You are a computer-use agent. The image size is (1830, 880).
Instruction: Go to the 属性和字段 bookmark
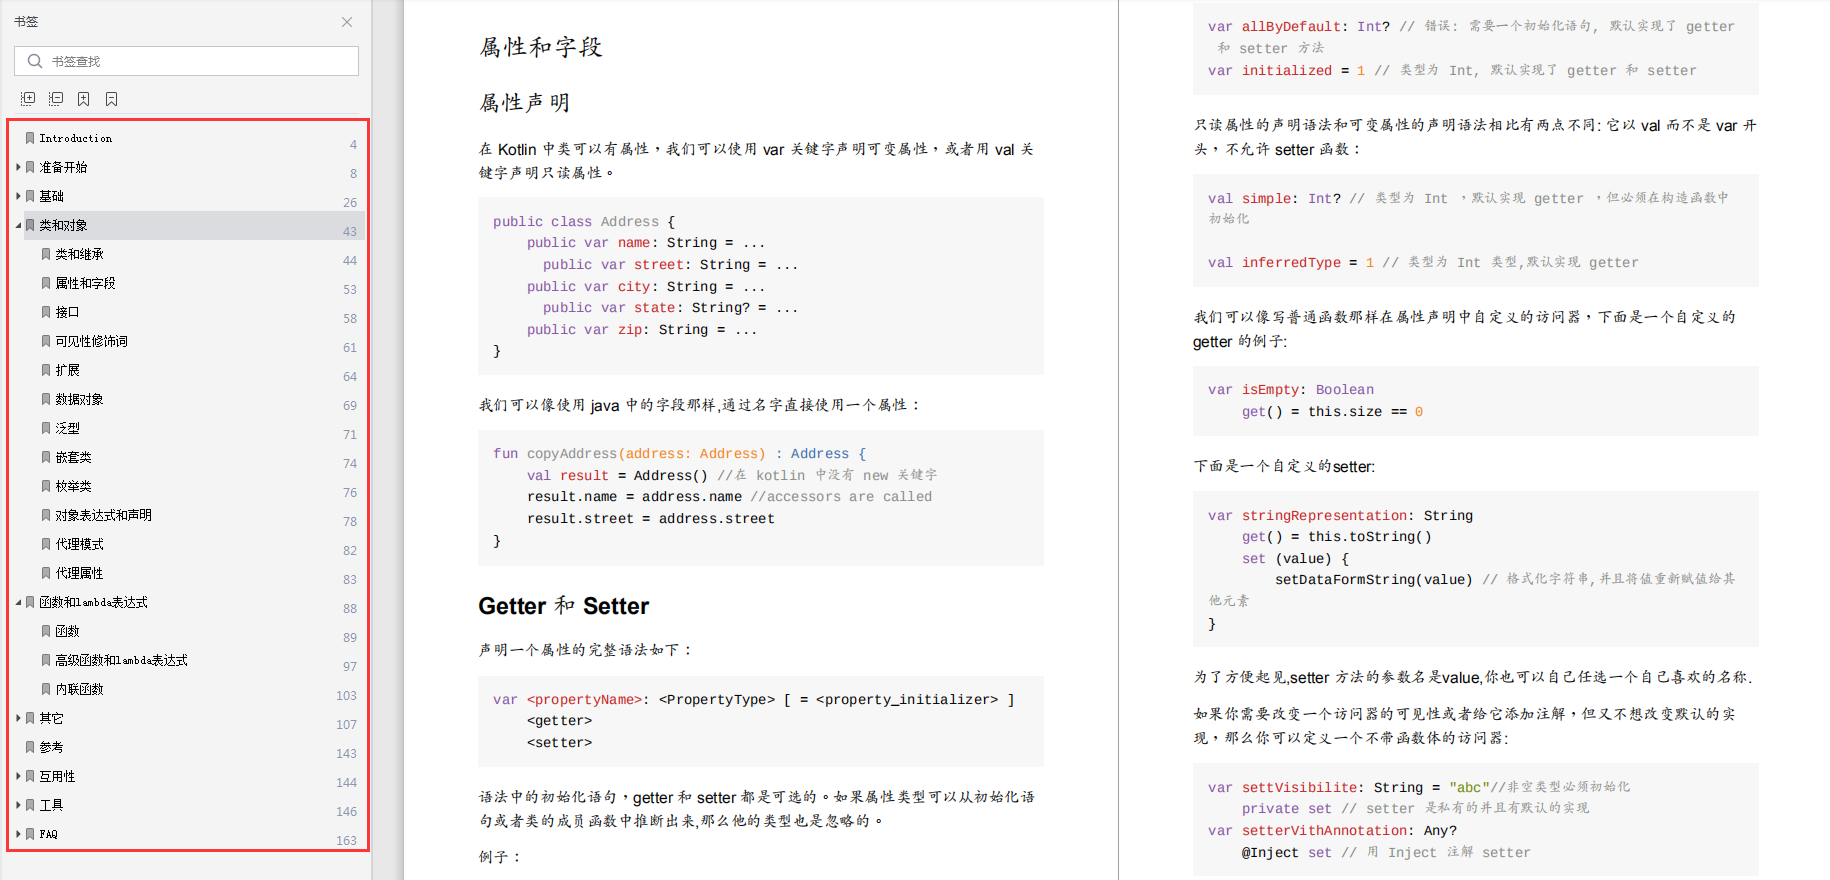pyautogui.click(x=86, y=283)
